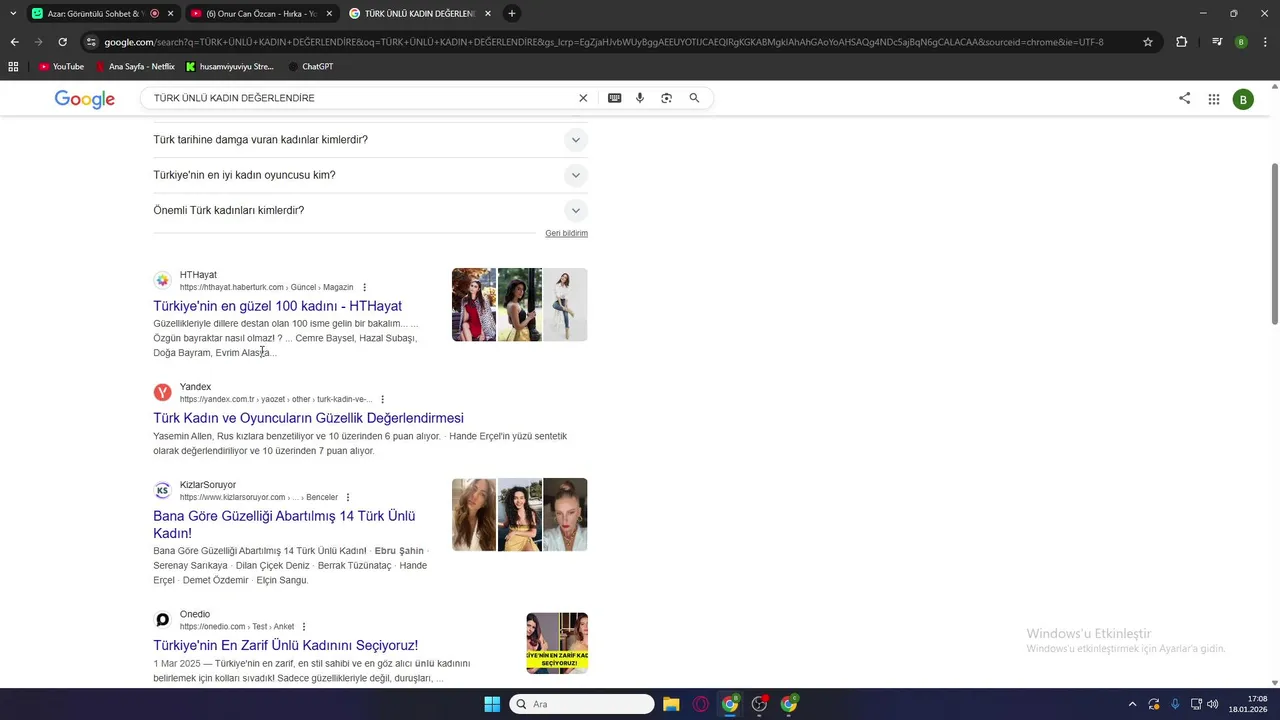Screen dimensions: 1280x720
Task: Open Chrome extensions menu
Action: [1182, 42]
